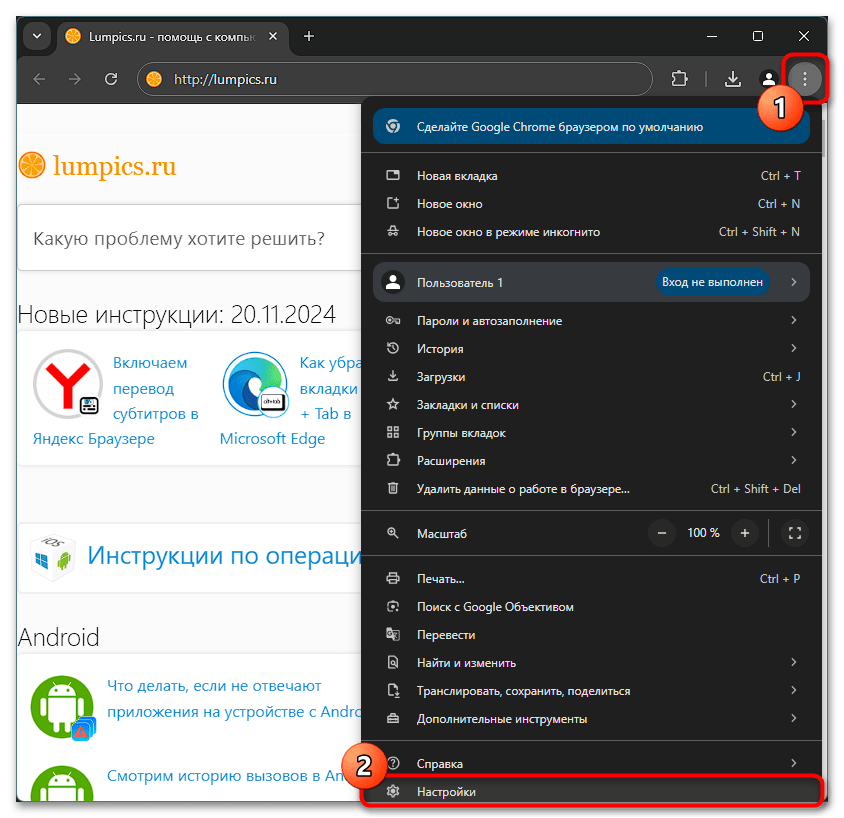Click the 'Расширения' puzzle icon in menu
Image resolution: width=844 pixels, height=818 pixels.
pyautogui.click(x=393, y=460)
